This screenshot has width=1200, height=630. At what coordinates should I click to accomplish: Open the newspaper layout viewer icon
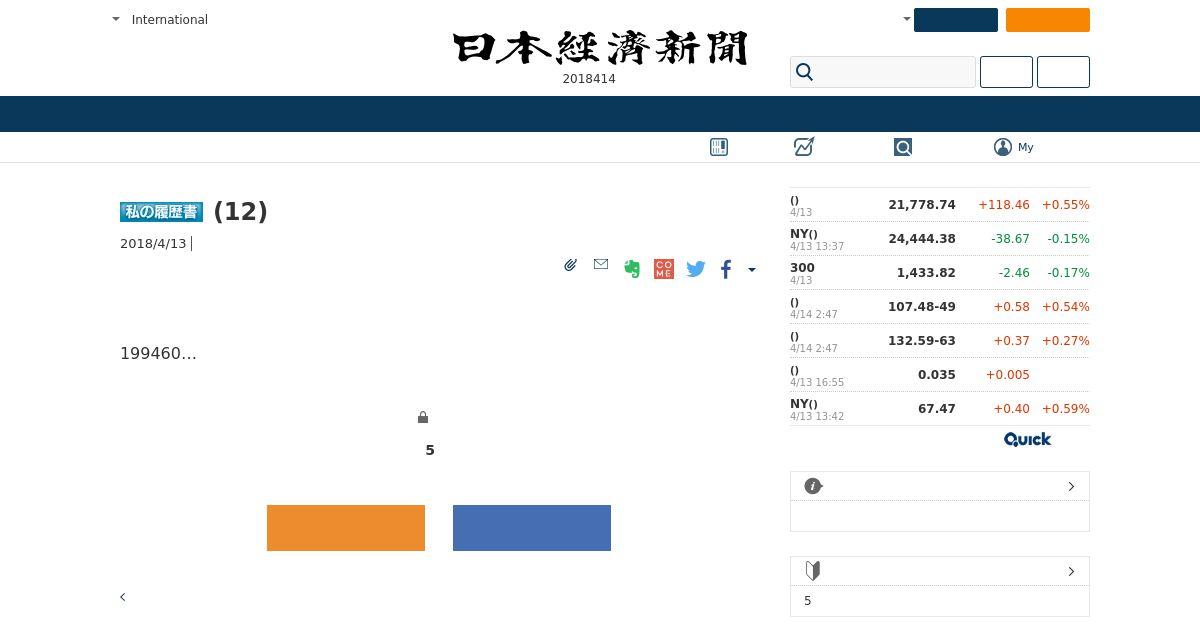719,147
